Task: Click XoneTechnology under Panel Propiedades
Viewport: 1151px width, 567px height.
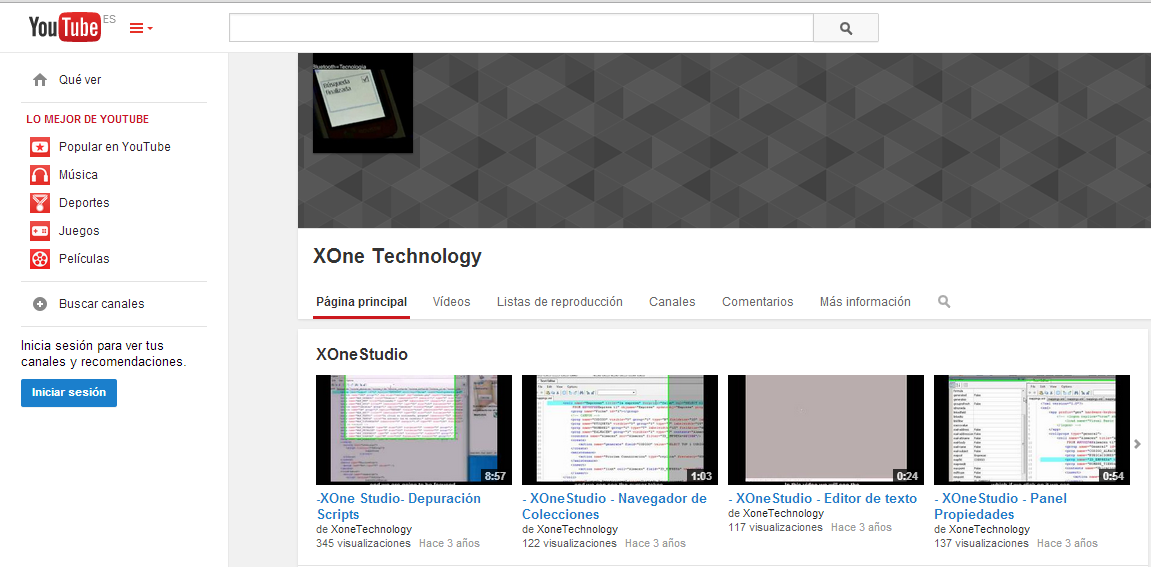Action: pos(990,529)
